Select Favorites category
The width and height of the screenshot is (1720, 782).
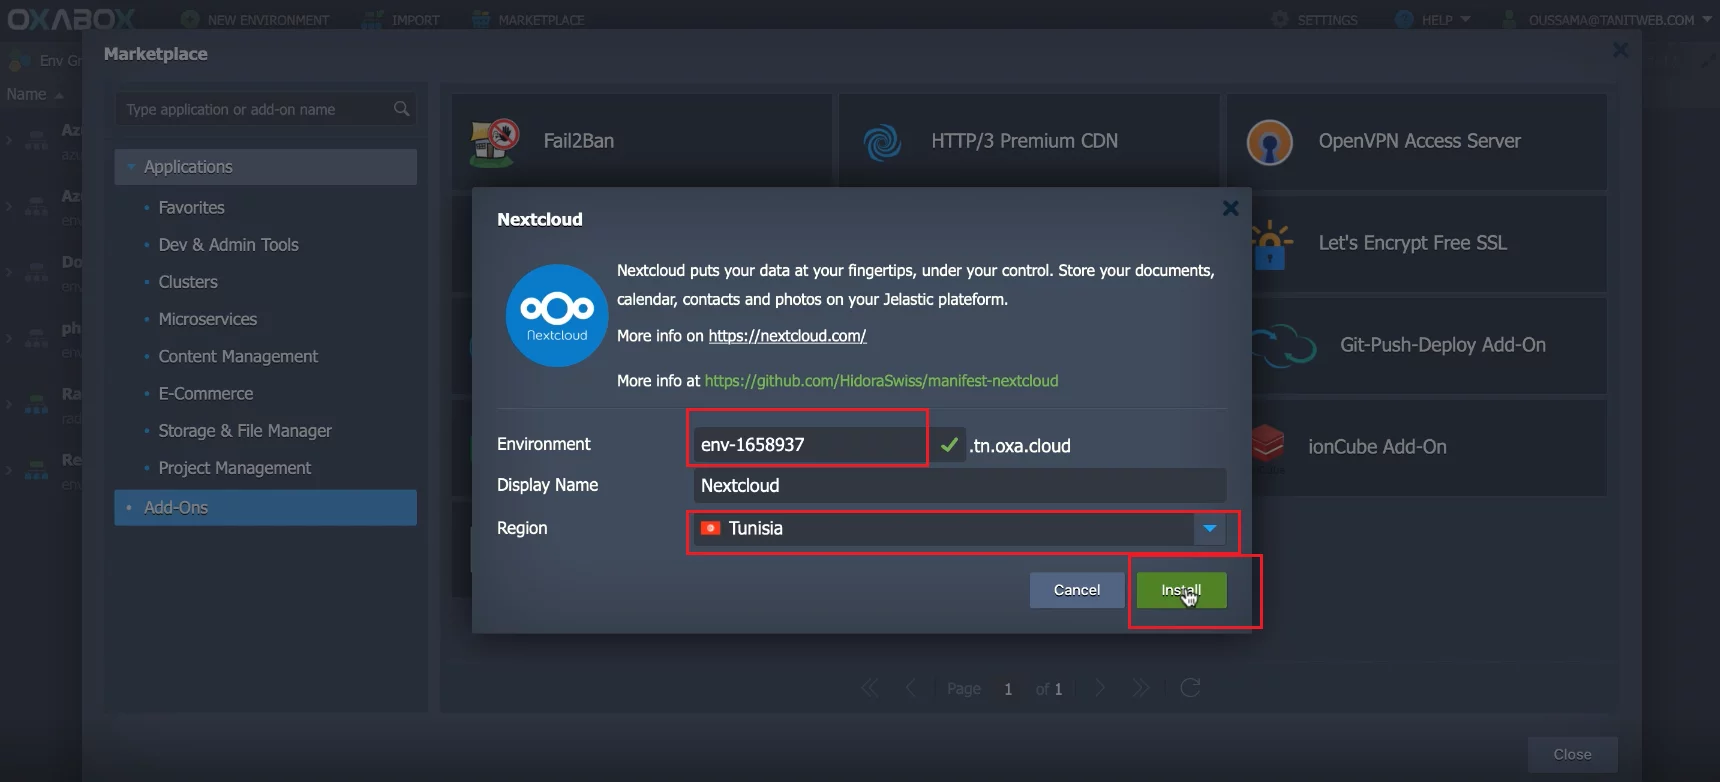(191, 208)
